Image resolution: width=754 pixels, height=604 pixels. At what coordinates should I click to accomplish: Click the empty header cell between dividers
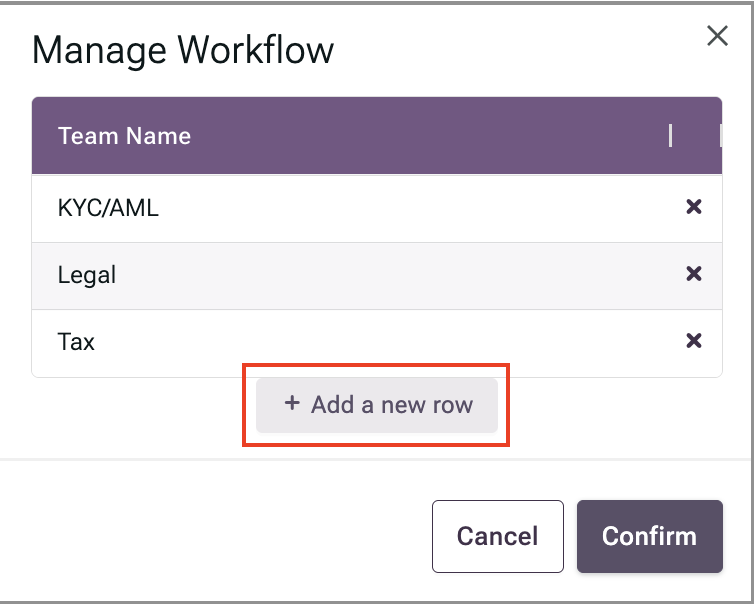pyautogui.click(x=695, y=136)
